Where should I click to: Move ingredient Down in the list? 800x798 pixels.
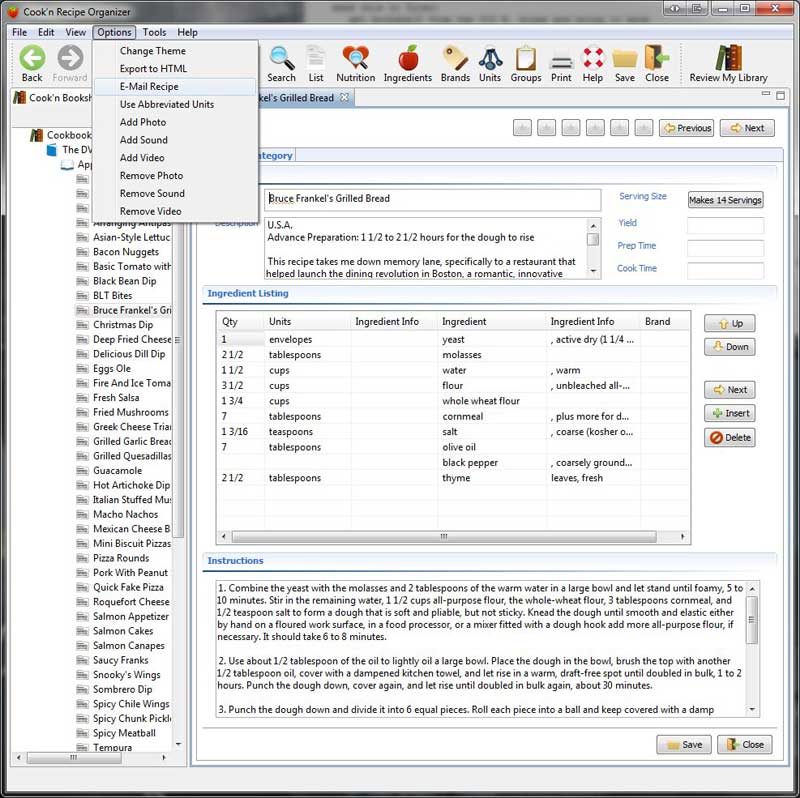pos(730,346)
